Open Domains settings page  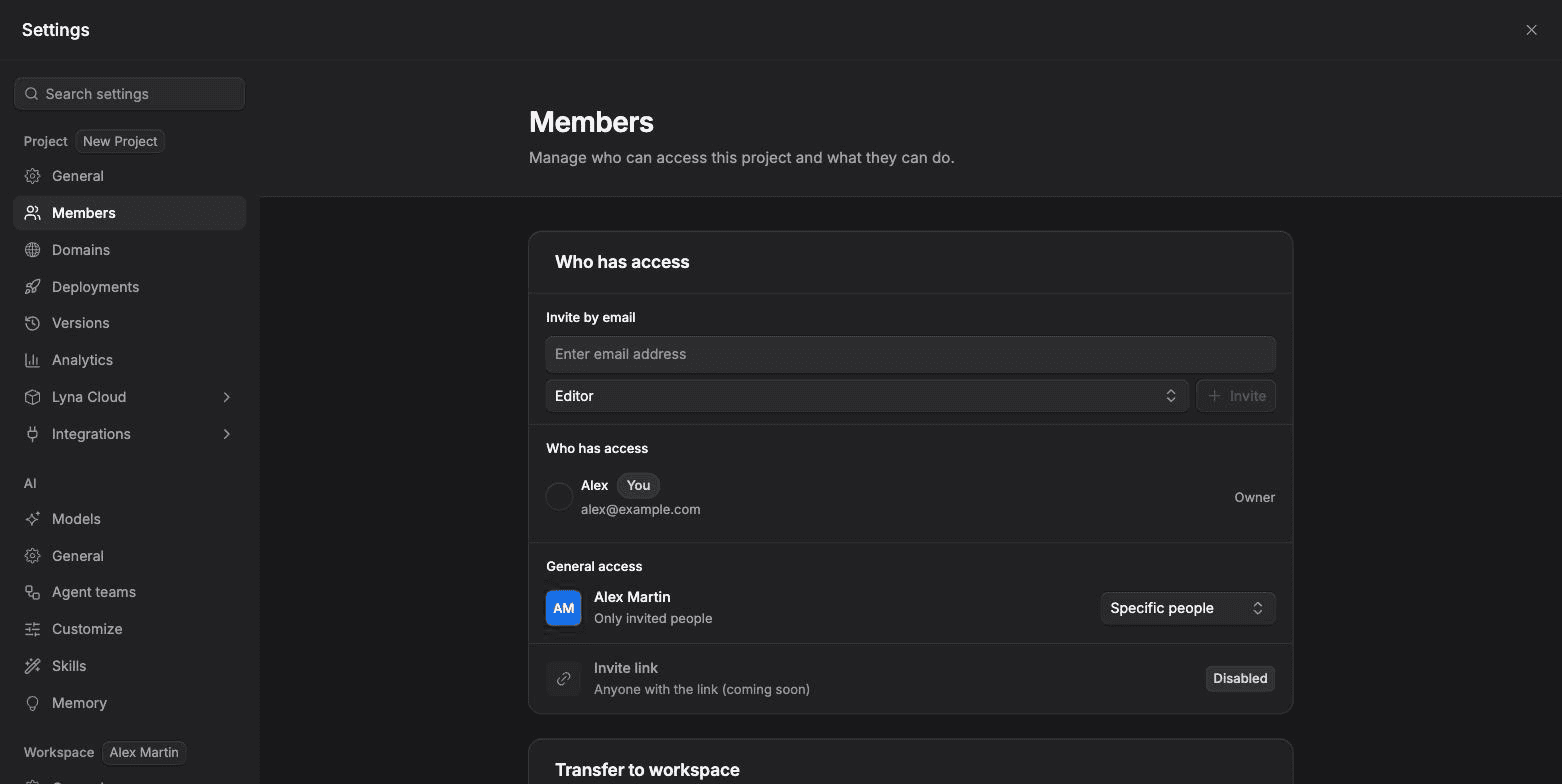pyautogui.click(x=129, y=250)
